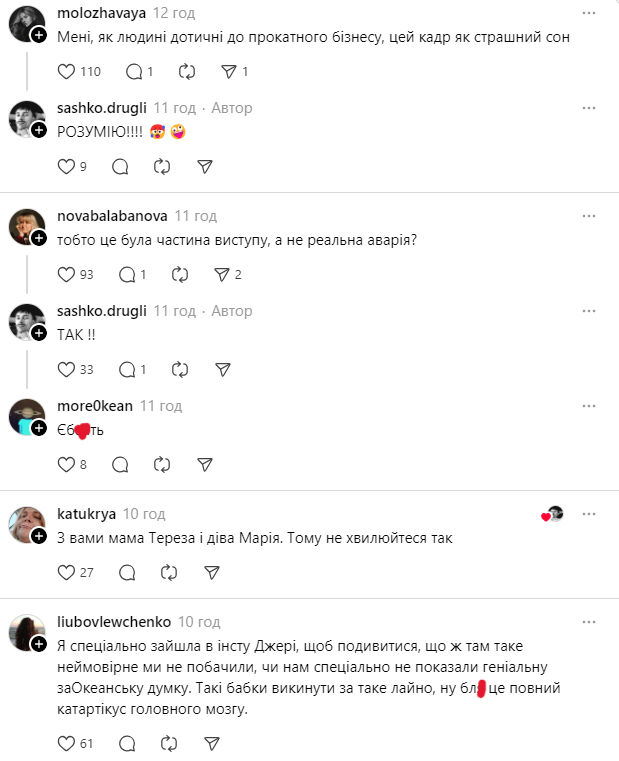The image size is (619, 761).
Task: Like novabalabanova's comment
Action: (68, 274)
